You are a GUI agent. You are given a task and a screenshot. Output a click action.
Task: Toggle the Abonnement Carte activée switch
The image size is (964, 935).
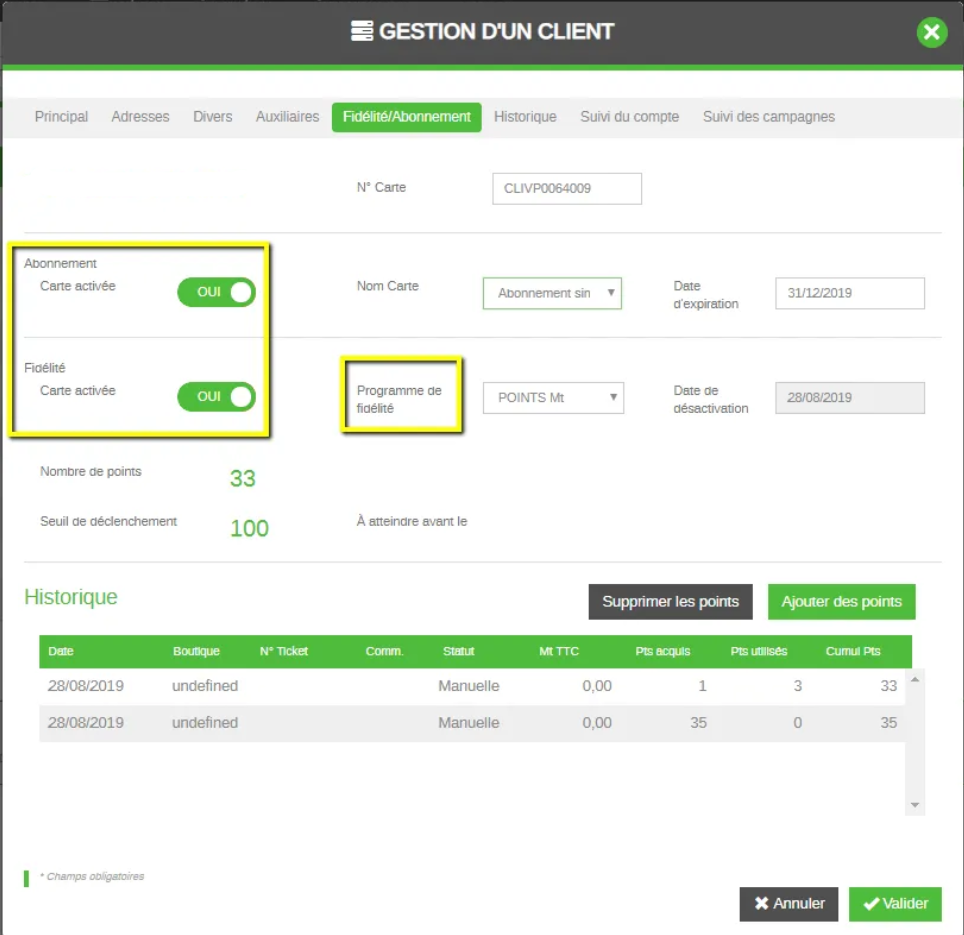coord(217,292)
